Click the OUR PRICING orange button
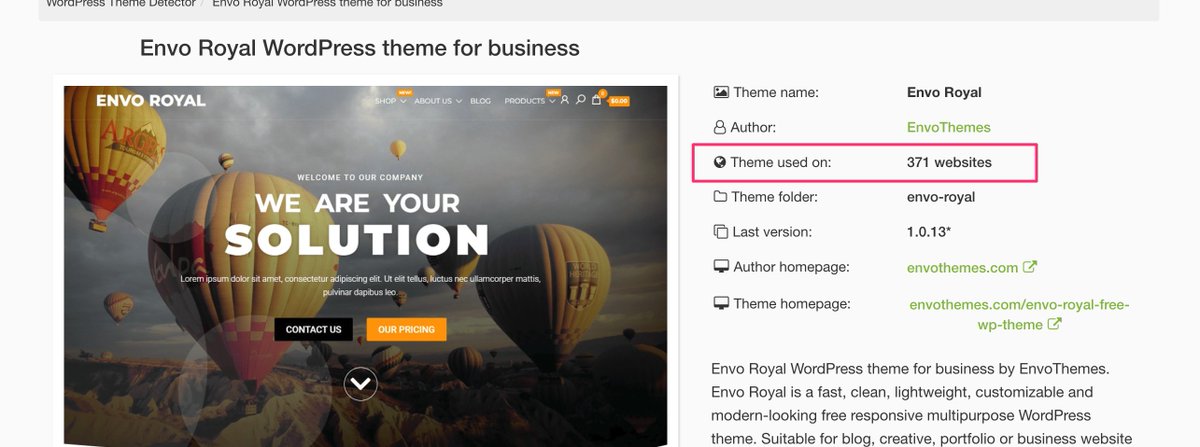Image resolution: width=1200 pixels, height=447 pixels. coord(406,329)
